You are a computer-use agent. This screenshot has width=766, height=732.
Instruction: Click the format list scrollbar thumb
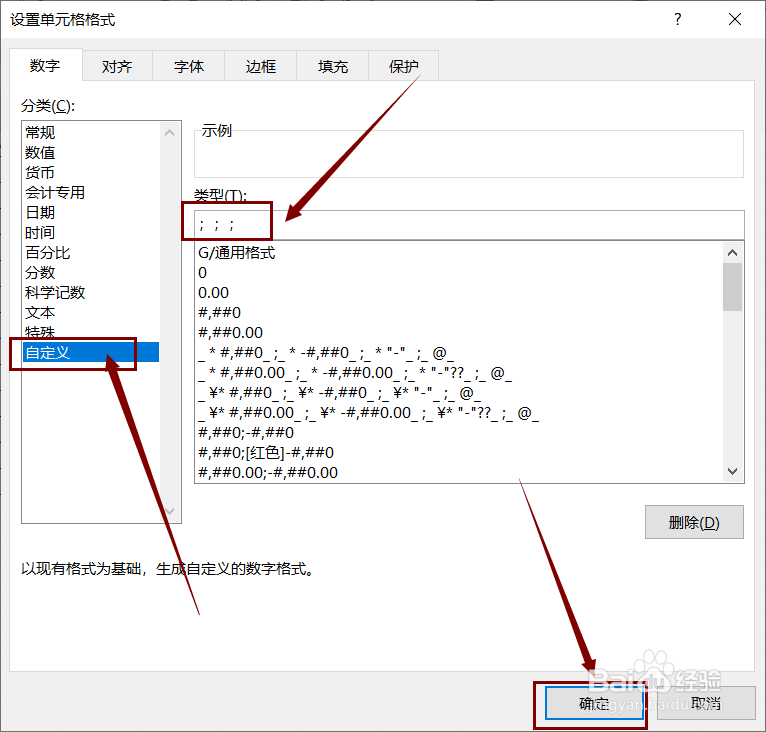pos(732,287)
